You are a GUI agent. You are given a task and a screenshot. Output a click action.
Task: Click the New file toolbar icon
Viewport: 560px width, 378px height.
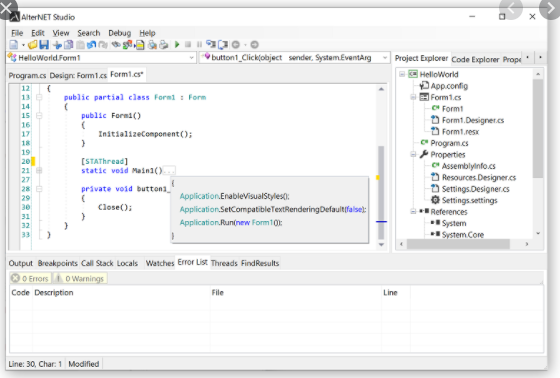pyautogui.click(x=14, y=45)
